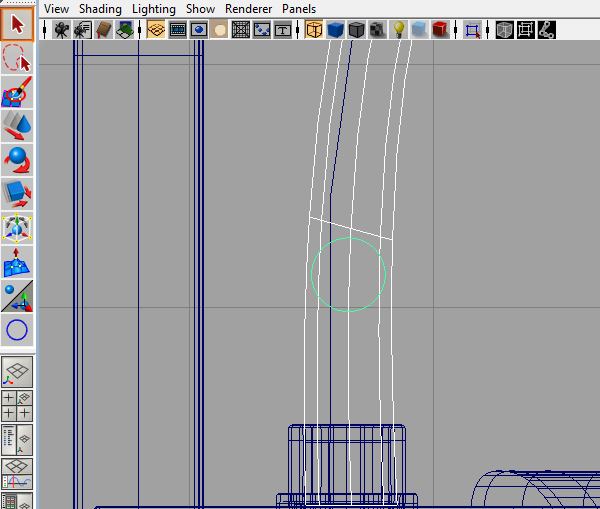Screen dimensions: 600x509
Task: Choose the Paint Selection tool
Action: (x=17, y=92)
